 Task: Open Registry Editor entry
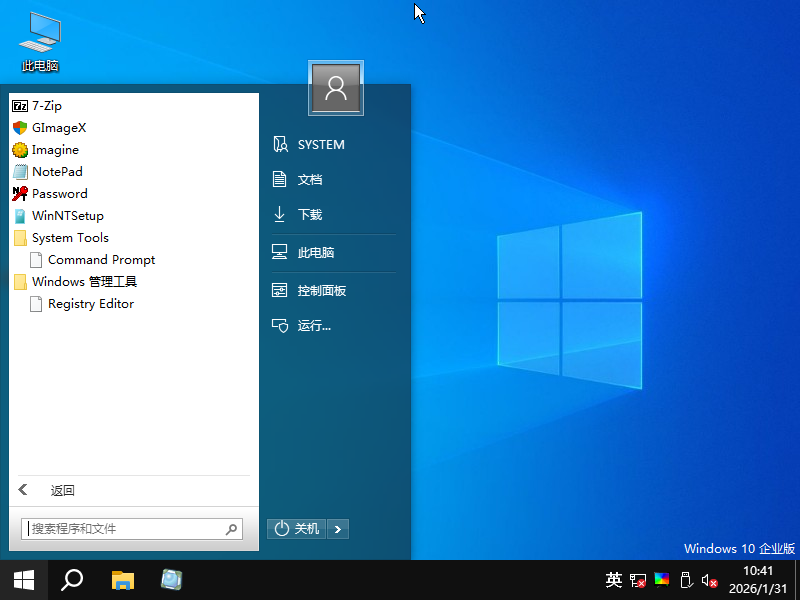click(90, 304)
